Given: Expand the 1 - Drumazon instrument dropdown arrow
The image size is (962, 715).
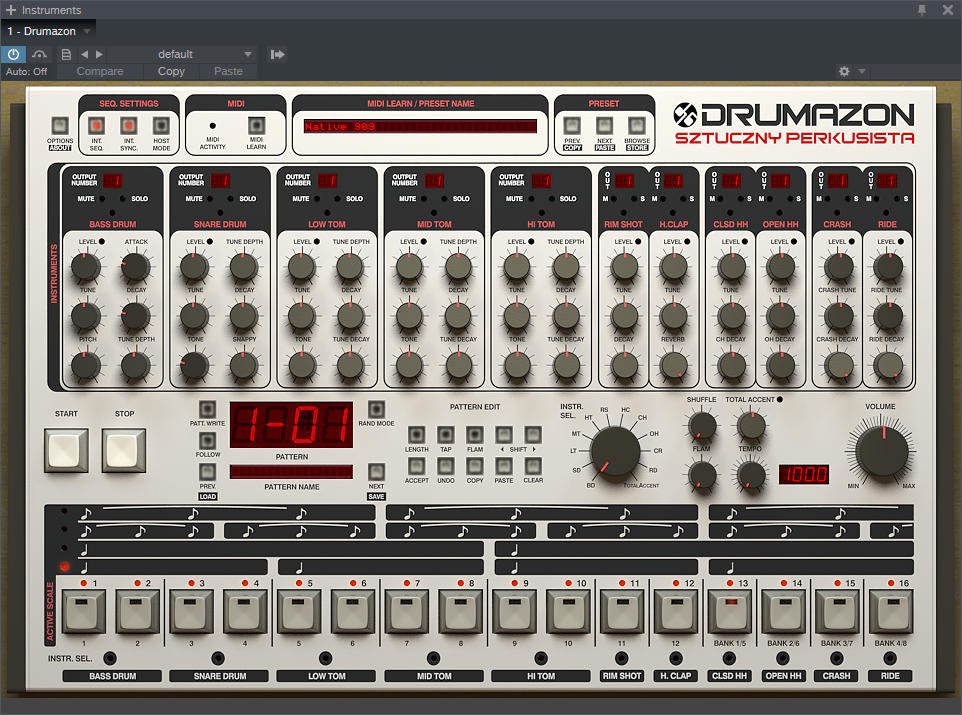Looking at the screenshot, I should pyautogui.click(x=87, y=31).
